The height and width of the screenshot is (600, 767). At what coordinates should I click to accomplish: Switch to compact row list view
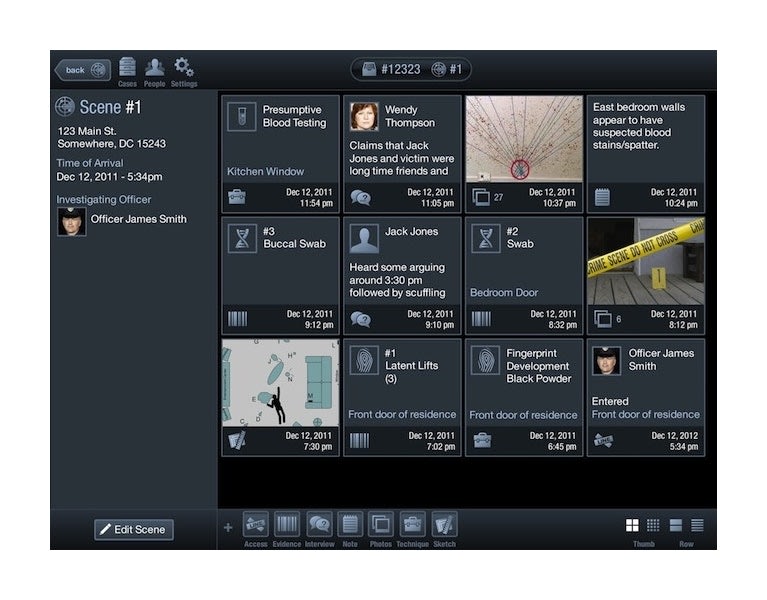pos(697,525)
